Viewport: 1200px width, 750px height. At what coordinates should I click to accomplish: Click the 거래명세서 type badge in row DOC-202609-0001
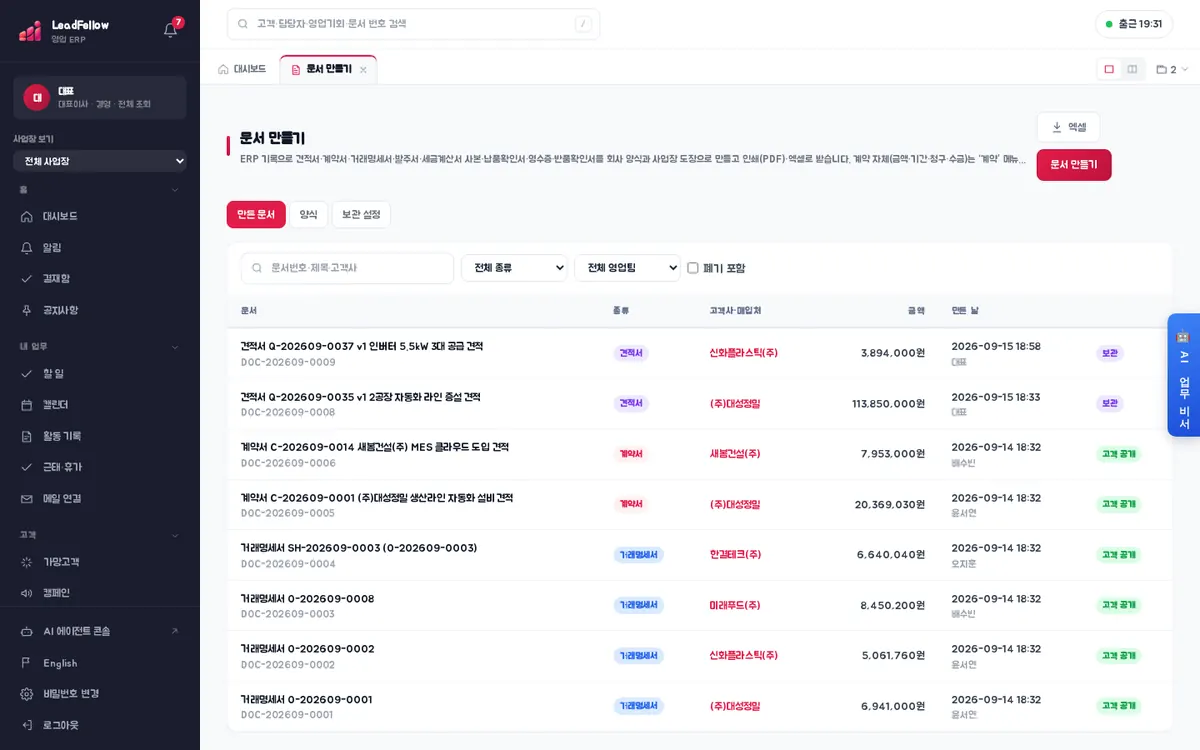coord(638,706)
